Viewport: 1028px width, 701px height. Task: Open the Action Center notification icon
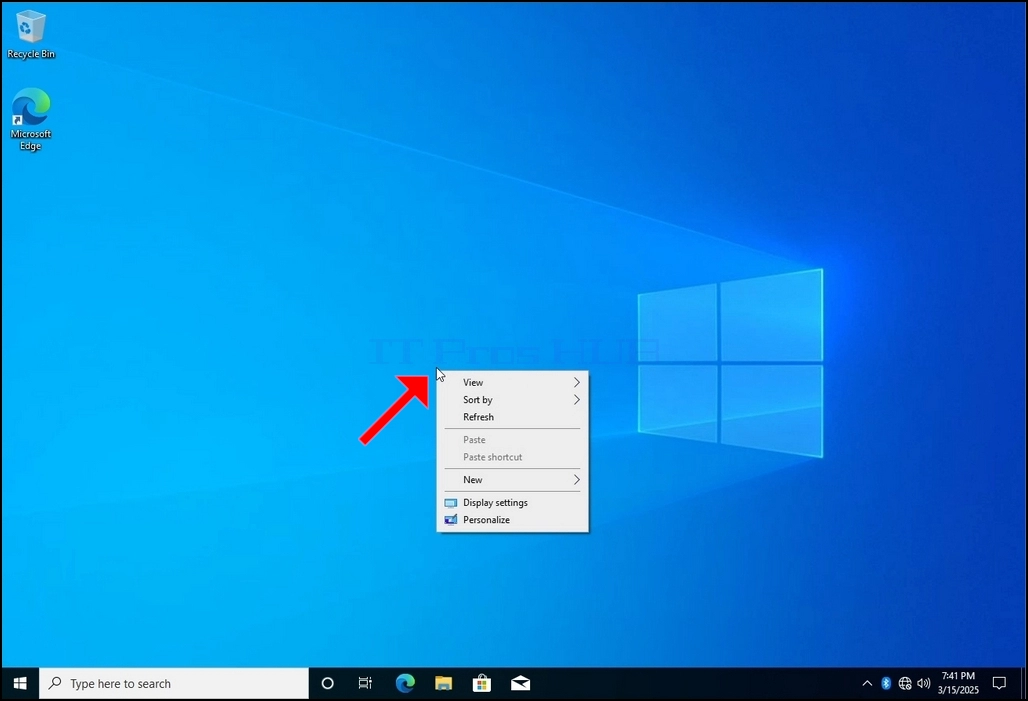click(999, 683)
